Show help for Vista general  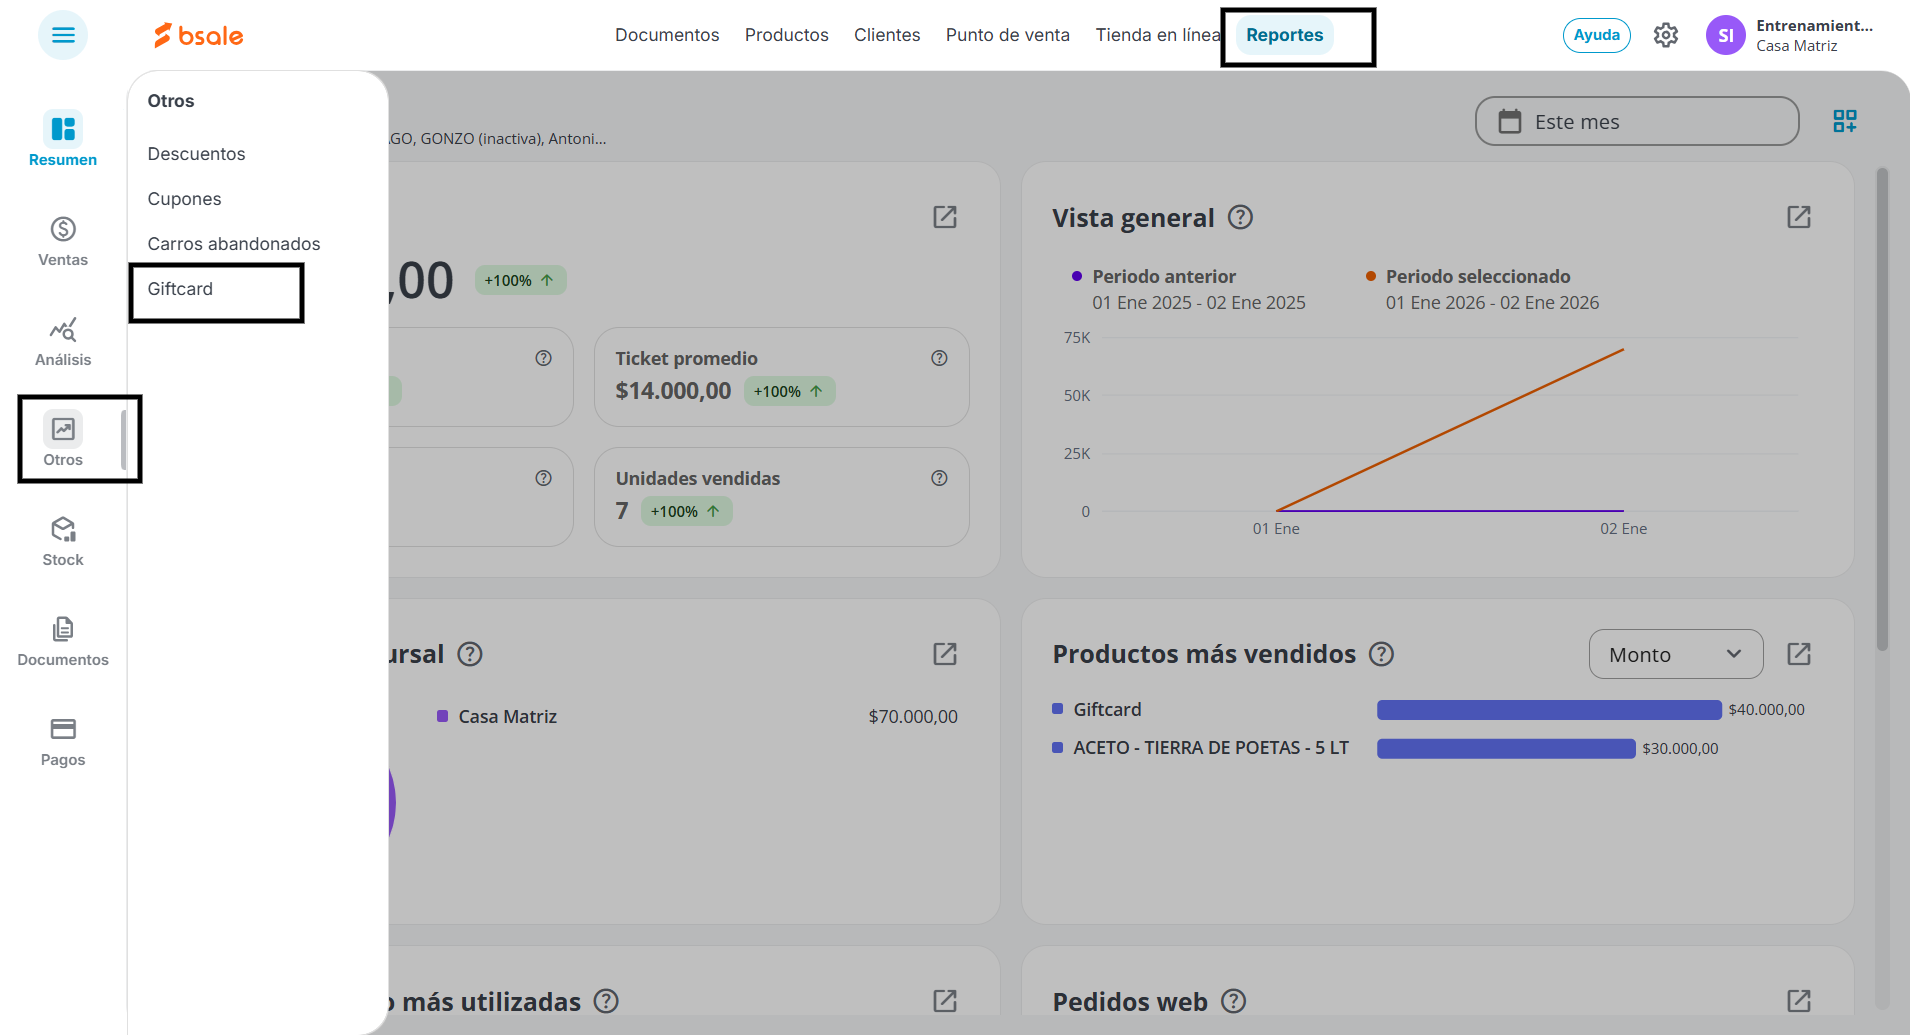(x=1240, y=217)
